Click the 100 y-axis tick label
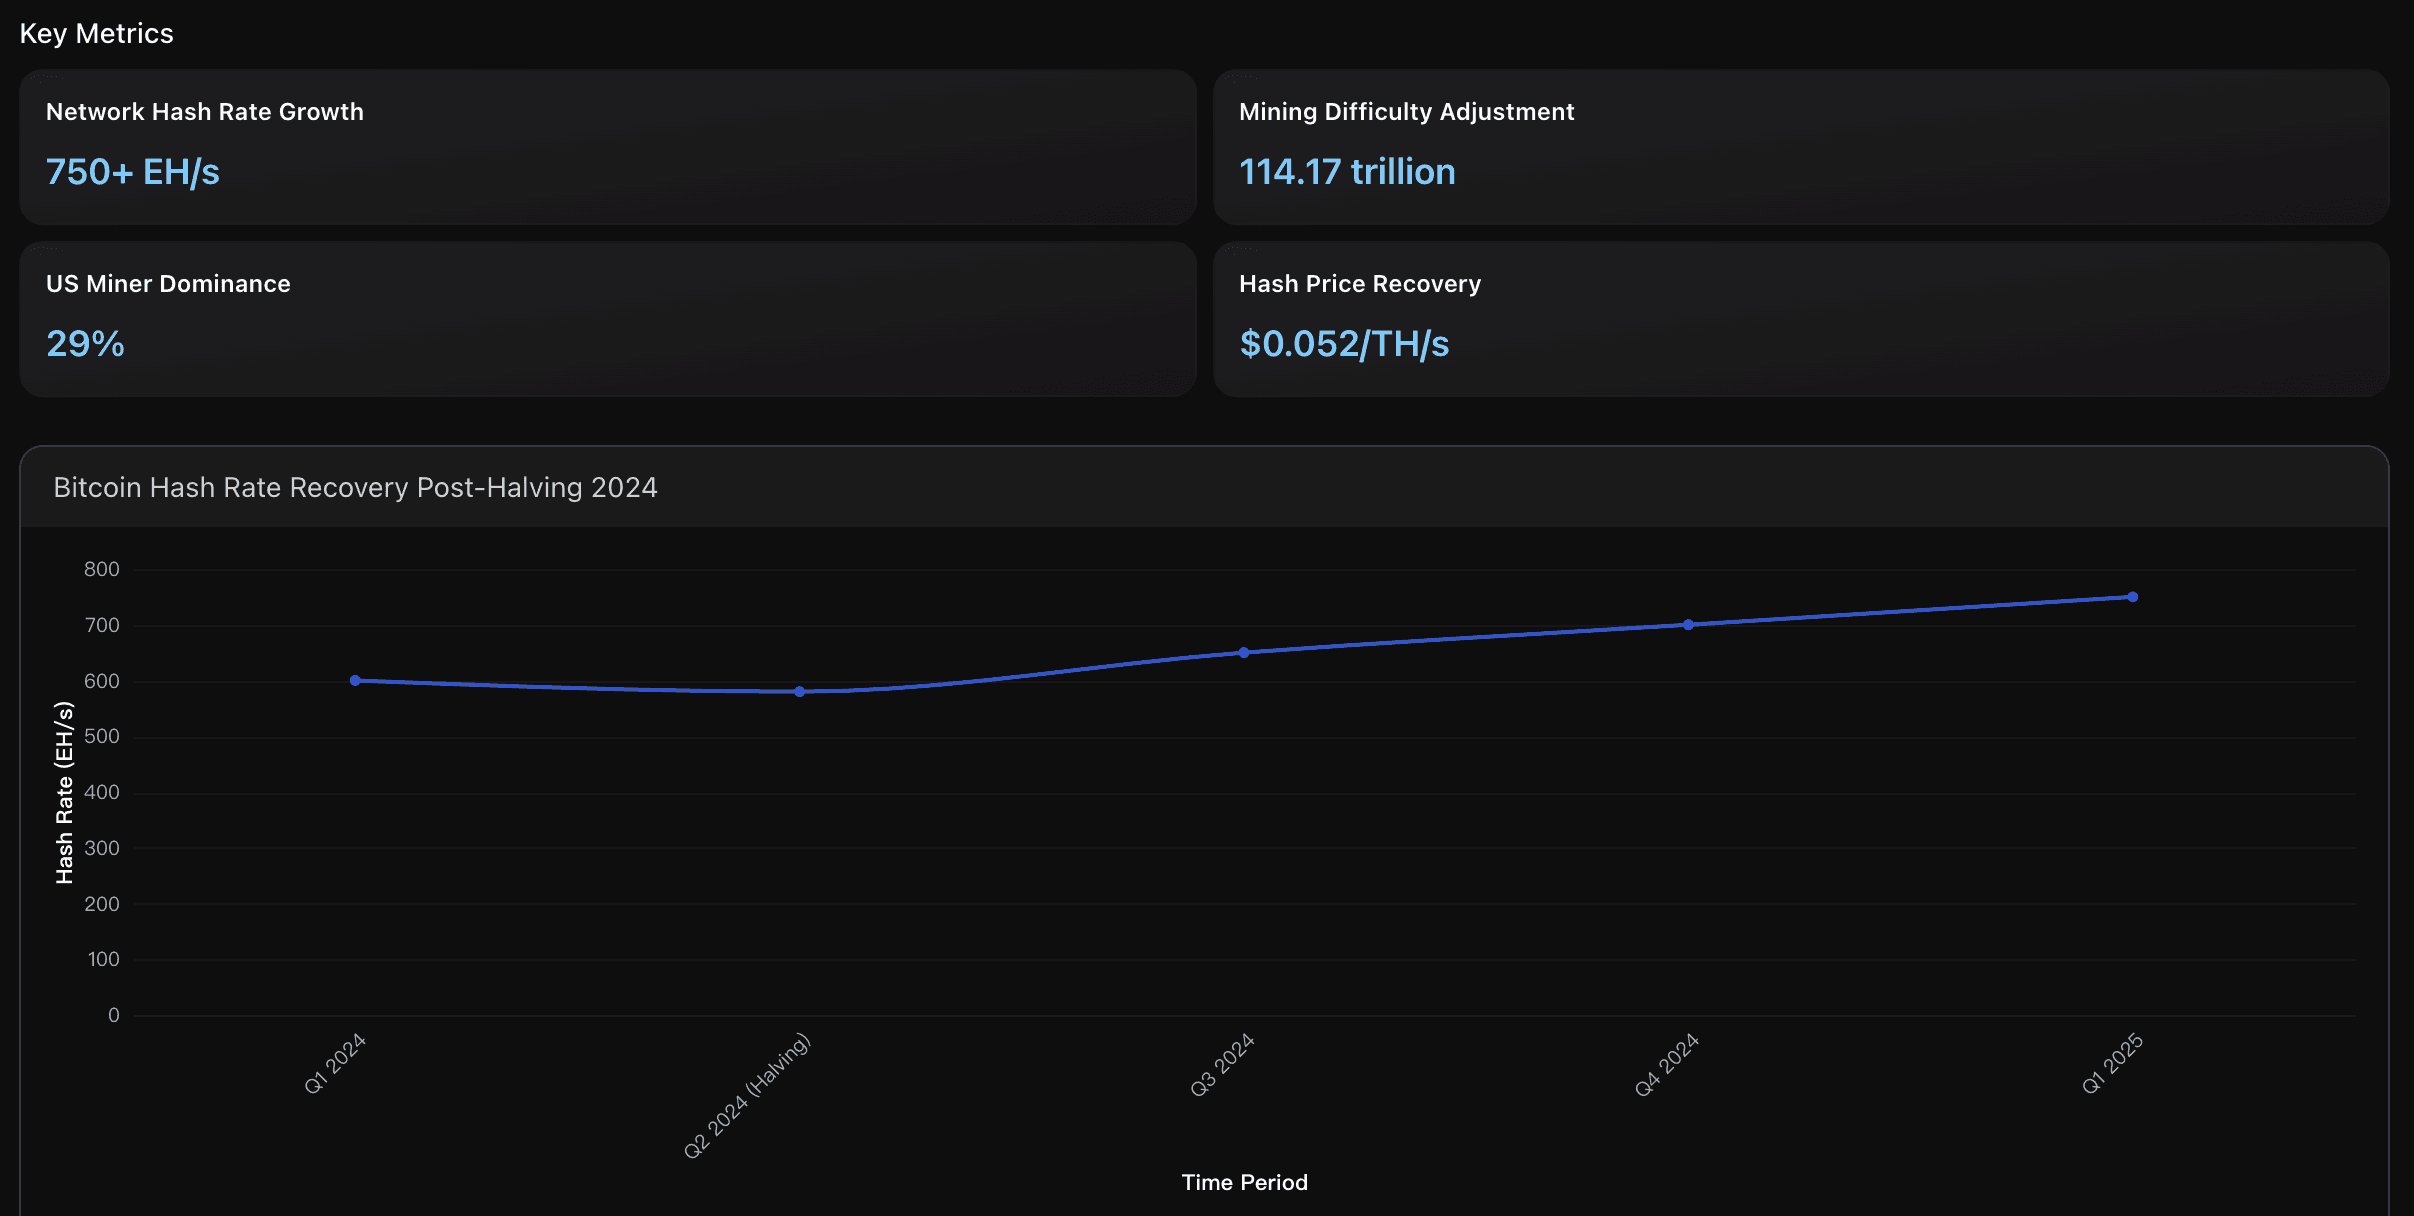 [x=104, y=960]
